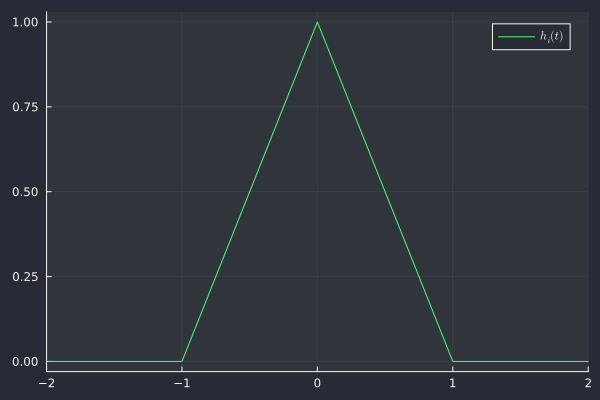Image resolution: width=600 pixels, height=400 pixels.
Task: Click the 1 x-axis tick label
Action: point(453,382)
